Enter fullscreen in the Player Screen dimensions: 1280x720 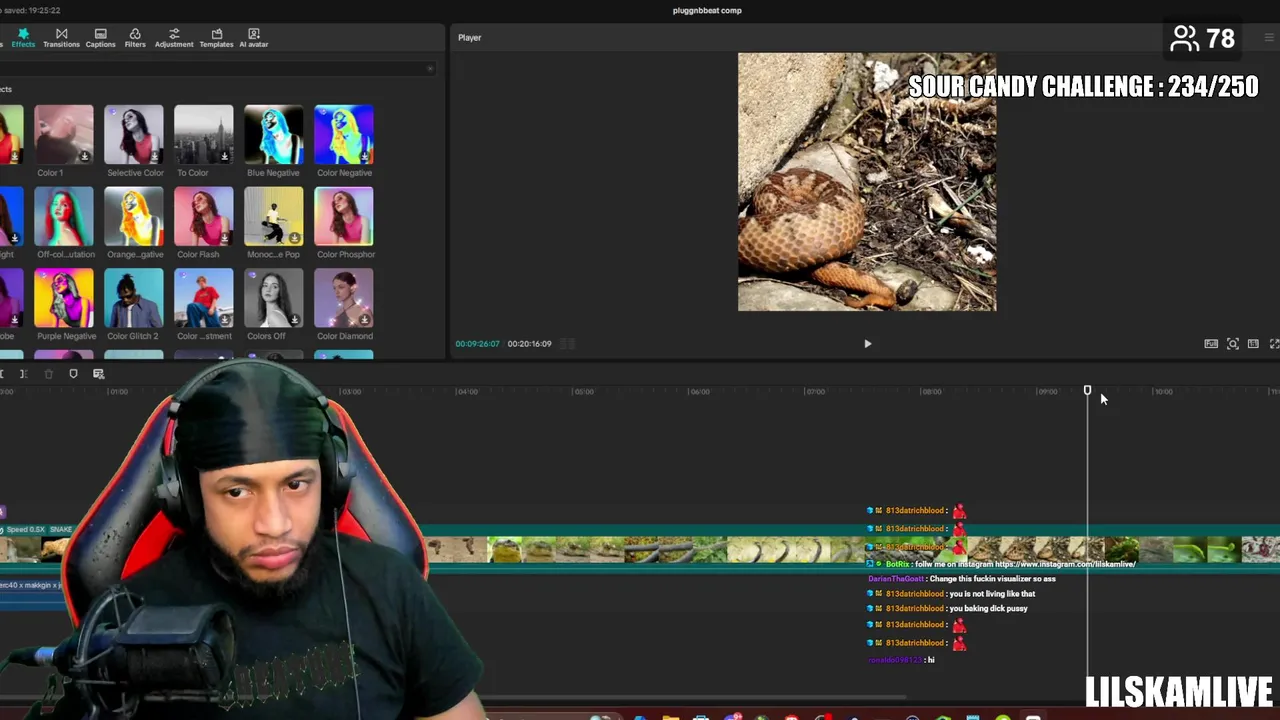click(1274, 344)
